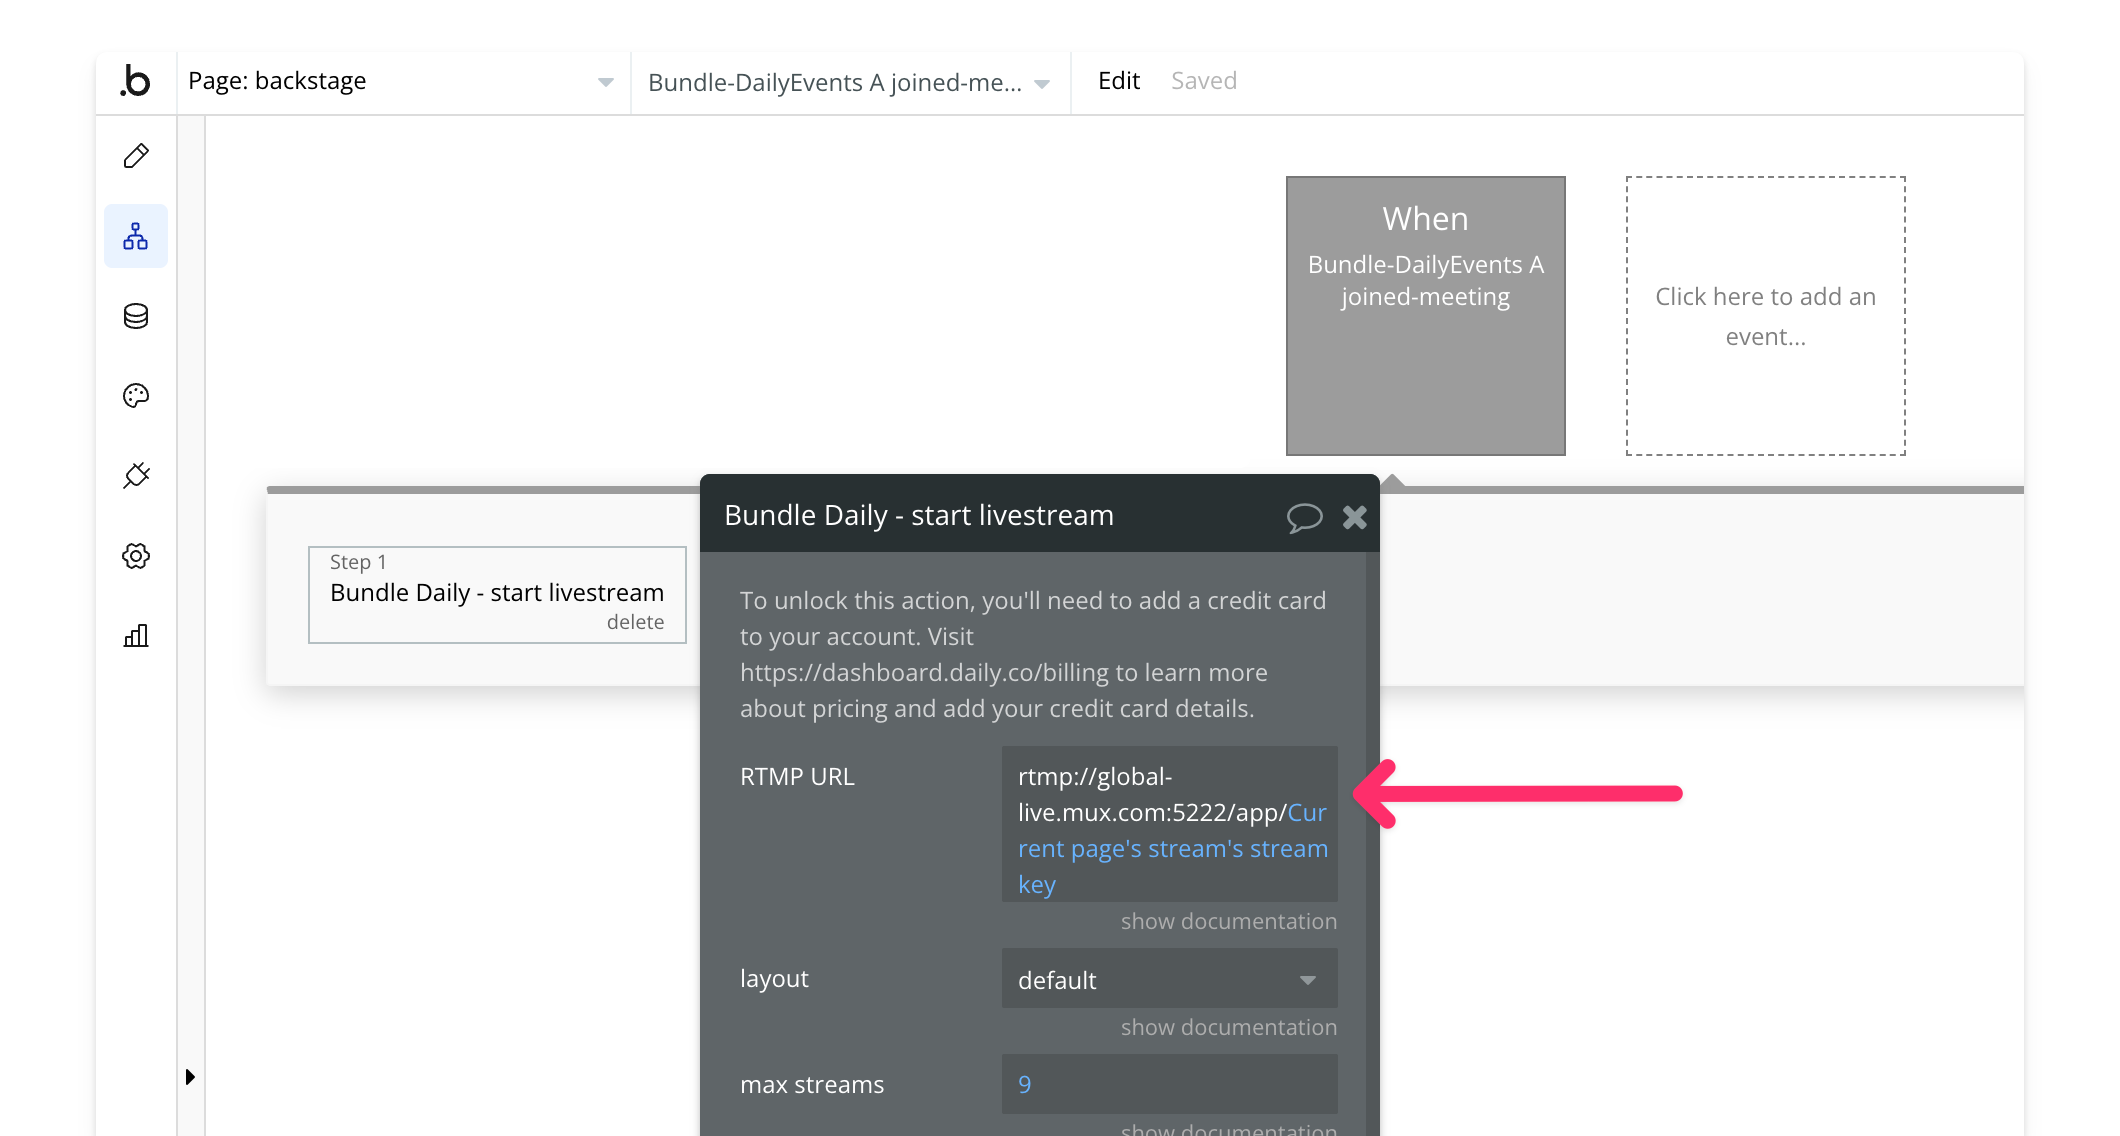This screenshot has height=1136, width=2120.
Task: Open the Edit menu
Action: coord(1118,81)
